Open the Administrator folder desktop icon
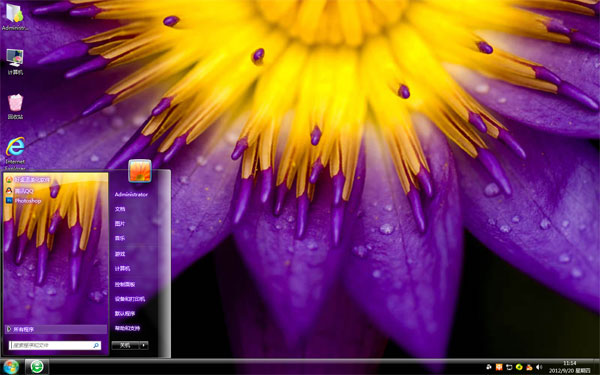 15,16
